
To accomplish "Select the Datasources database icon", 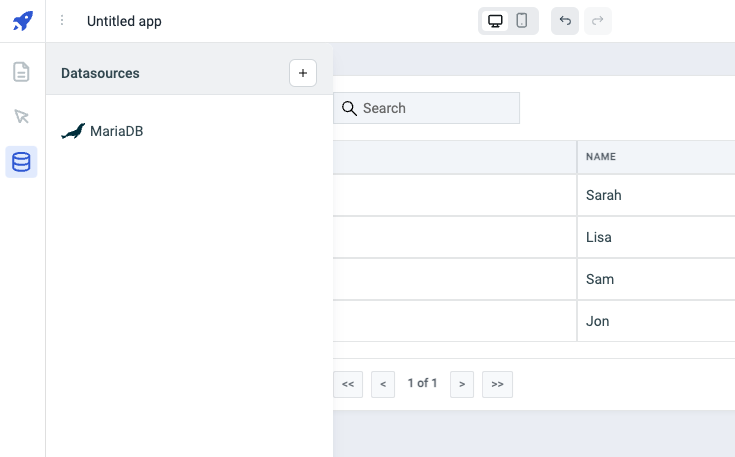I will tap(22, 162).
